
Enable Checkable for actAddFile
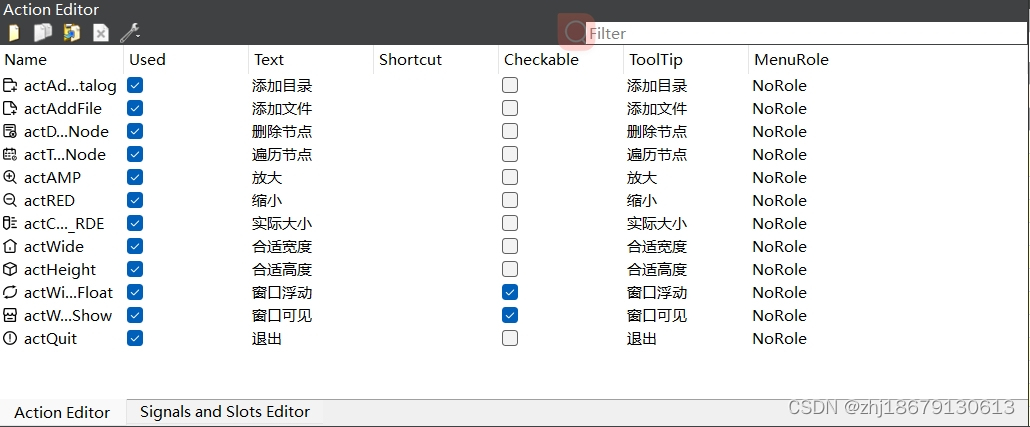pyautogui.click(x=510, y=108)
